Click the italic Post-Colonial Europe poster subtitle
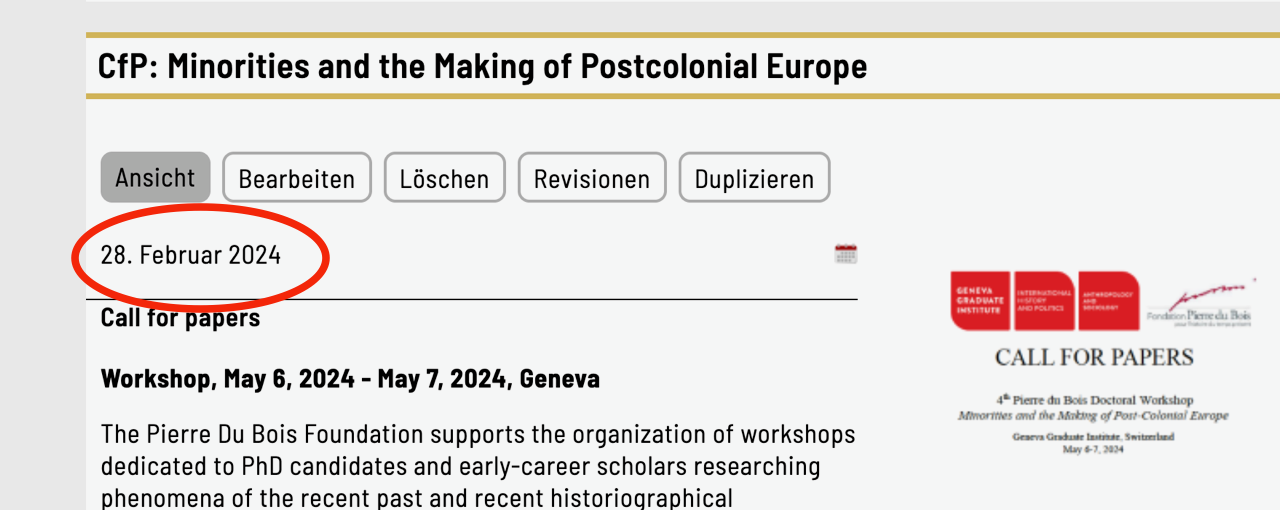Viewport: 1280px width, 510px height. tap(1093, 415)
